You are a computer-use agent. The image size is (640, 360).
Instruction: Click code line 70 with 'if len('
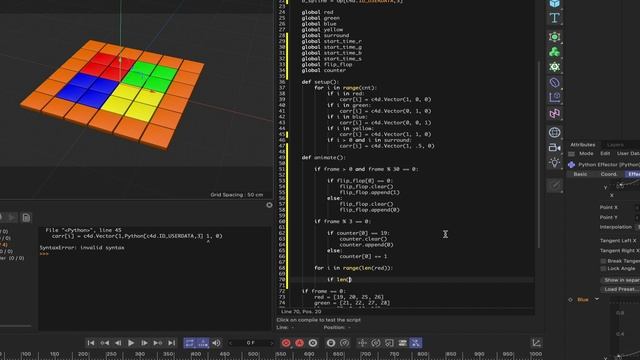(x=339, y=280)
